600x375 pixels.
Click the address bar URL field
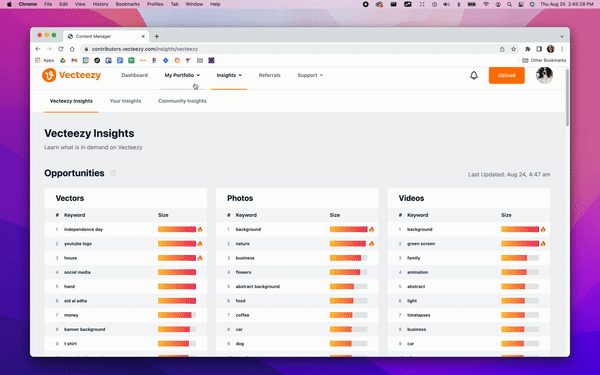(289, 49)
